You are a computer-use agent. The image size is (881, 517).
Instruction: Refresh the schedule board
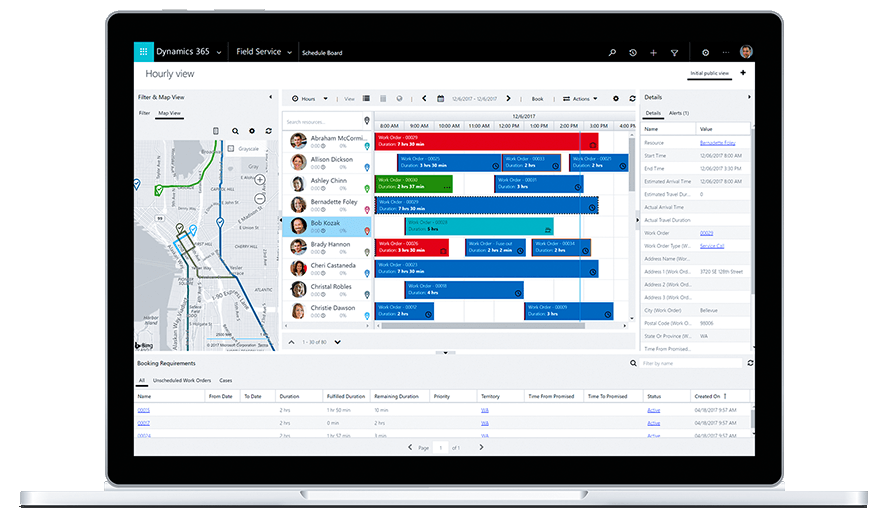click(x=631, y=99)
